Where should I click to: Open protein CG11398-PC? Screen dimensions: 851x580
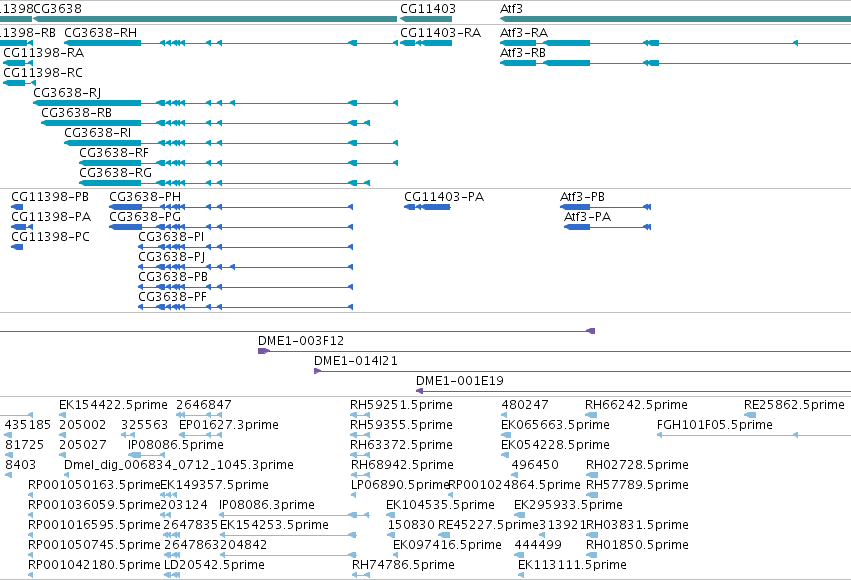(50, 237)
